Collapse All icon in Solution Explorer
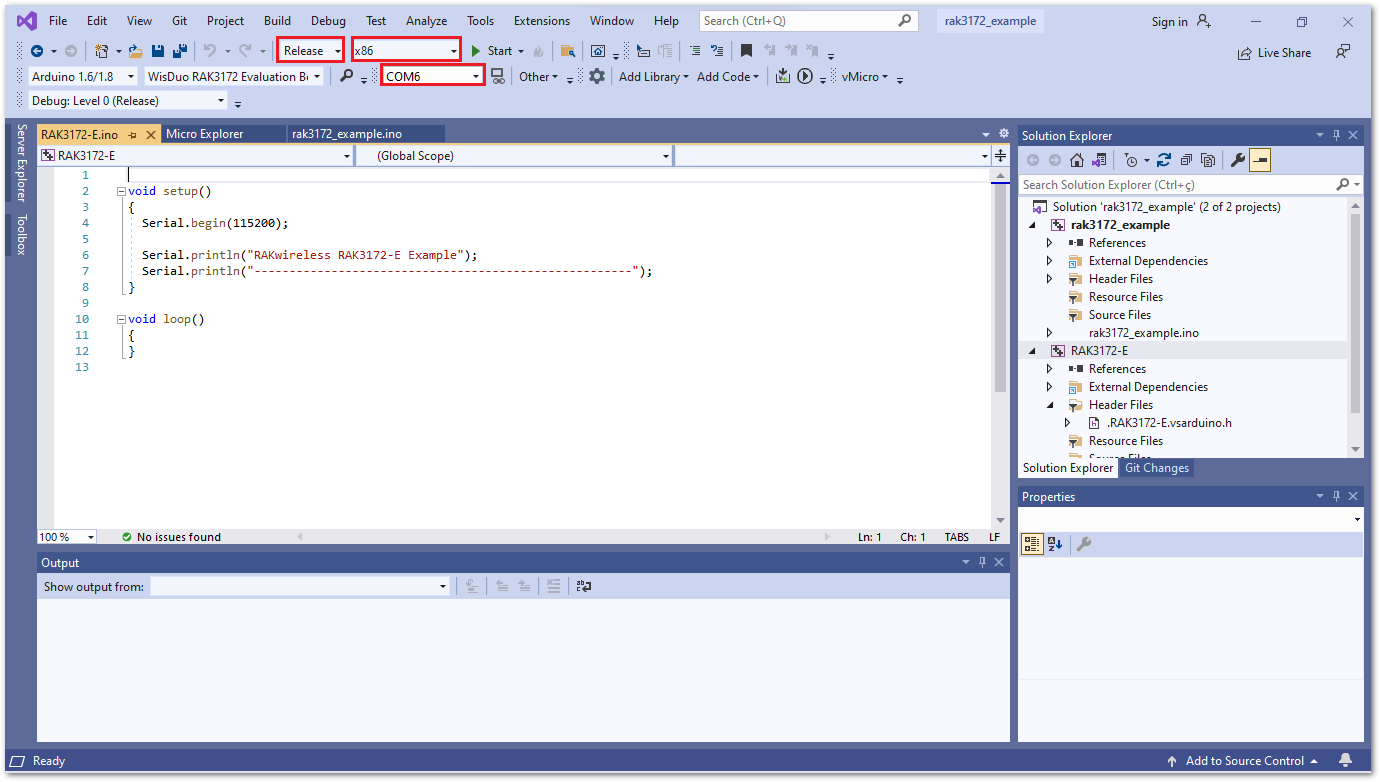This screenshot has height=782, width=1380. pyautogui.click(x=1186, y=160)
